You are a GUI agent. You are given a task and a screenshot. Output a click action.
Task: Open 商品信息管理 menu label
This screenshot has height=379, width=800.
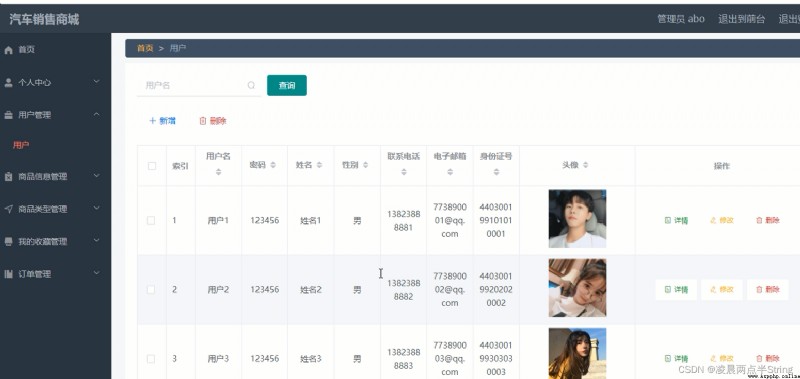click(43, 176)
